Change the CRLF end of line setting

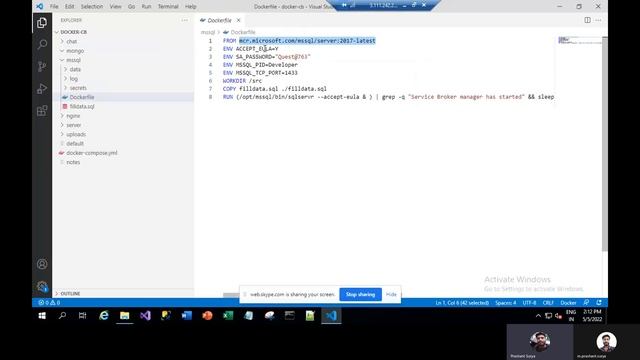click(548, 302)
